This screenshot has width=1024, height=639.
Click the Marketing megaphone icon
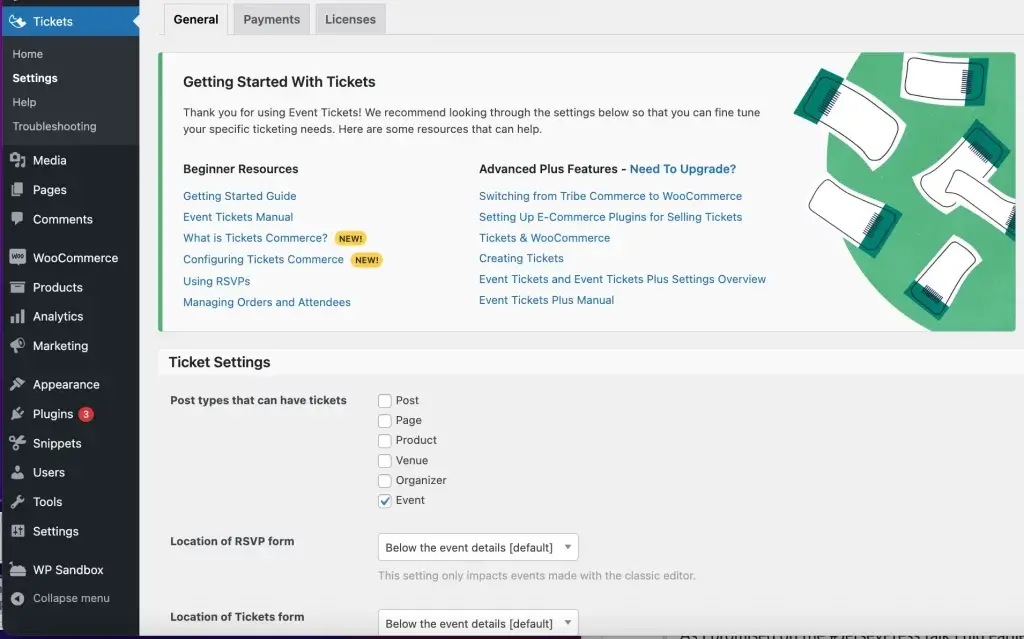[17, 346]
